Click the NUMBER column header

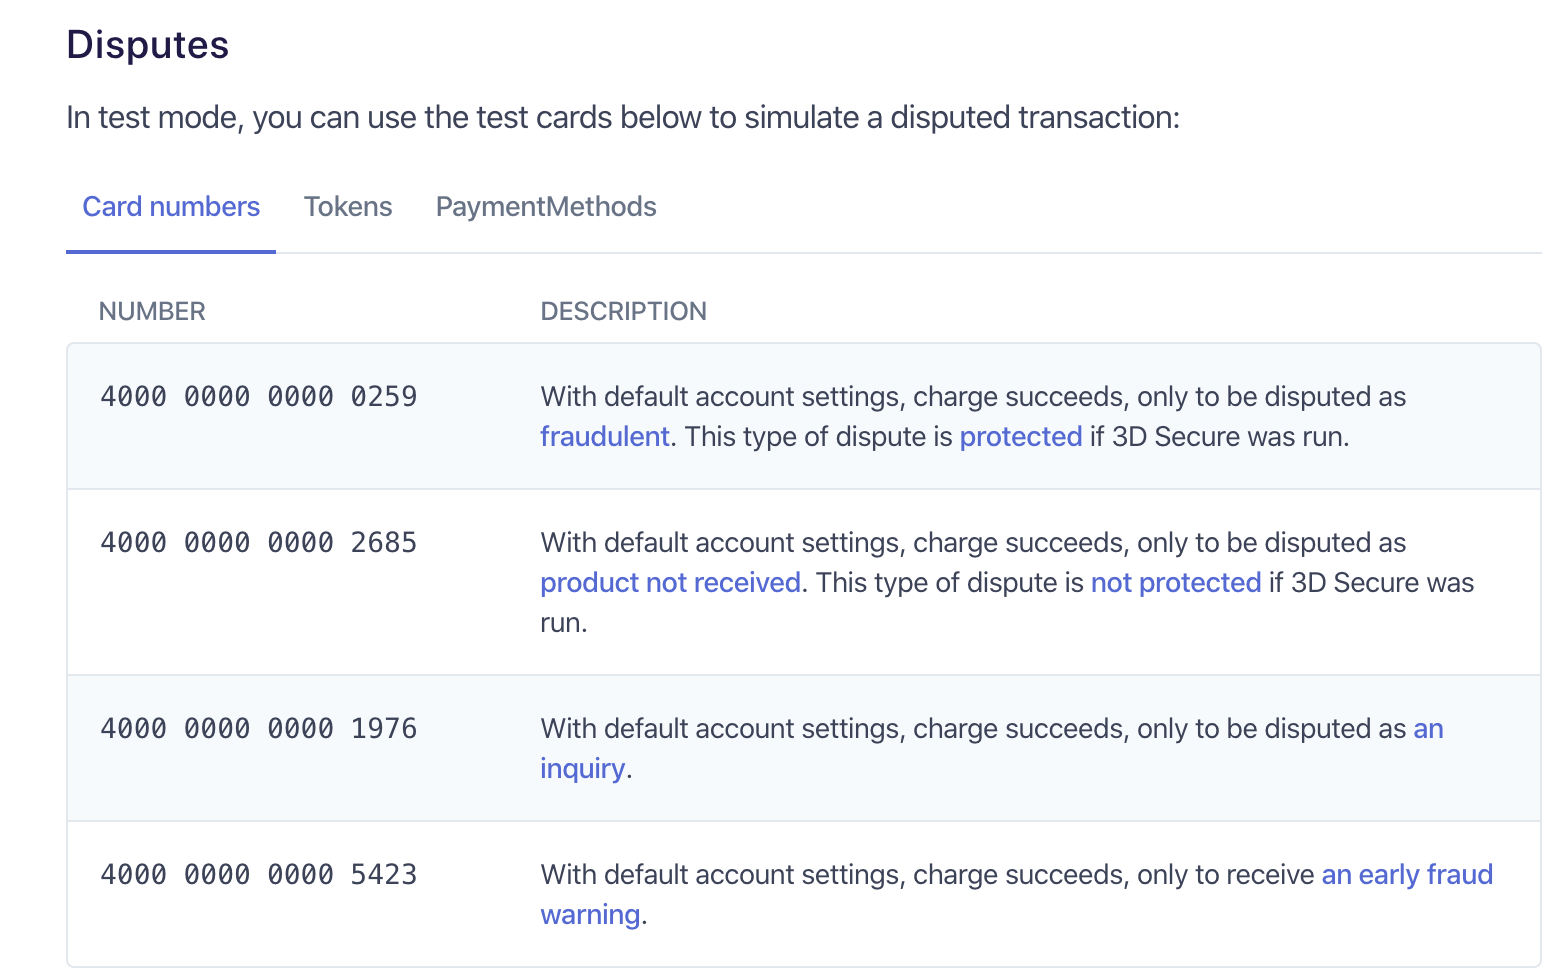coord(152,312)
